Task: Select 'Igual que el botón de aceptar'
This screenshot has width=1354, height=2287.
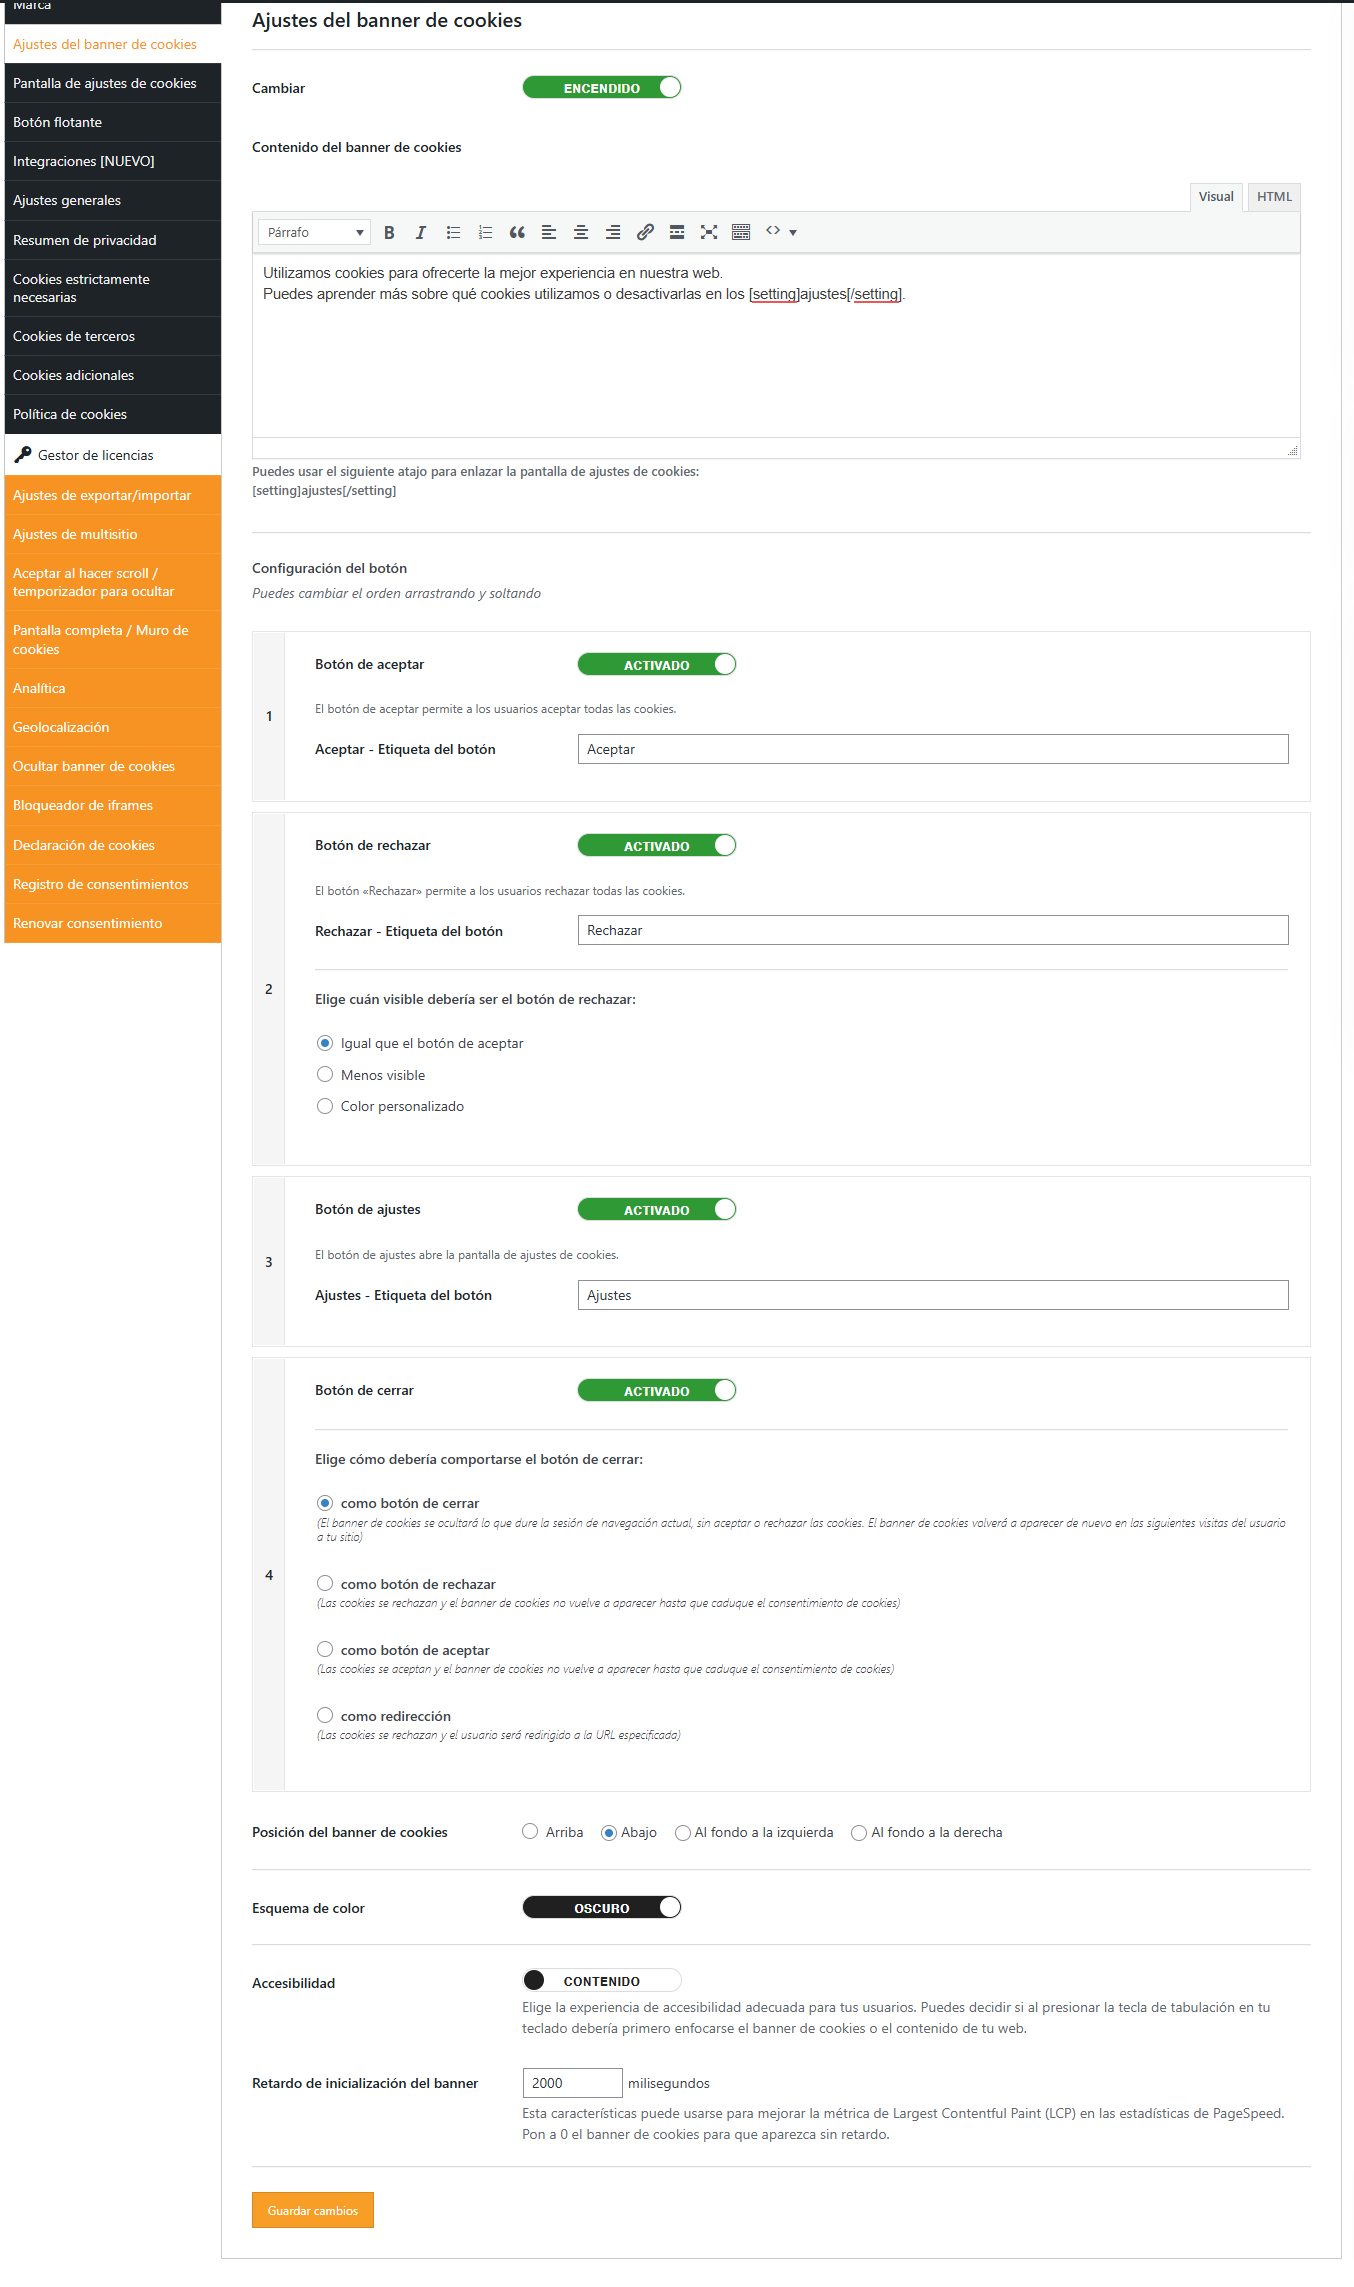Action: point(325,1043)
